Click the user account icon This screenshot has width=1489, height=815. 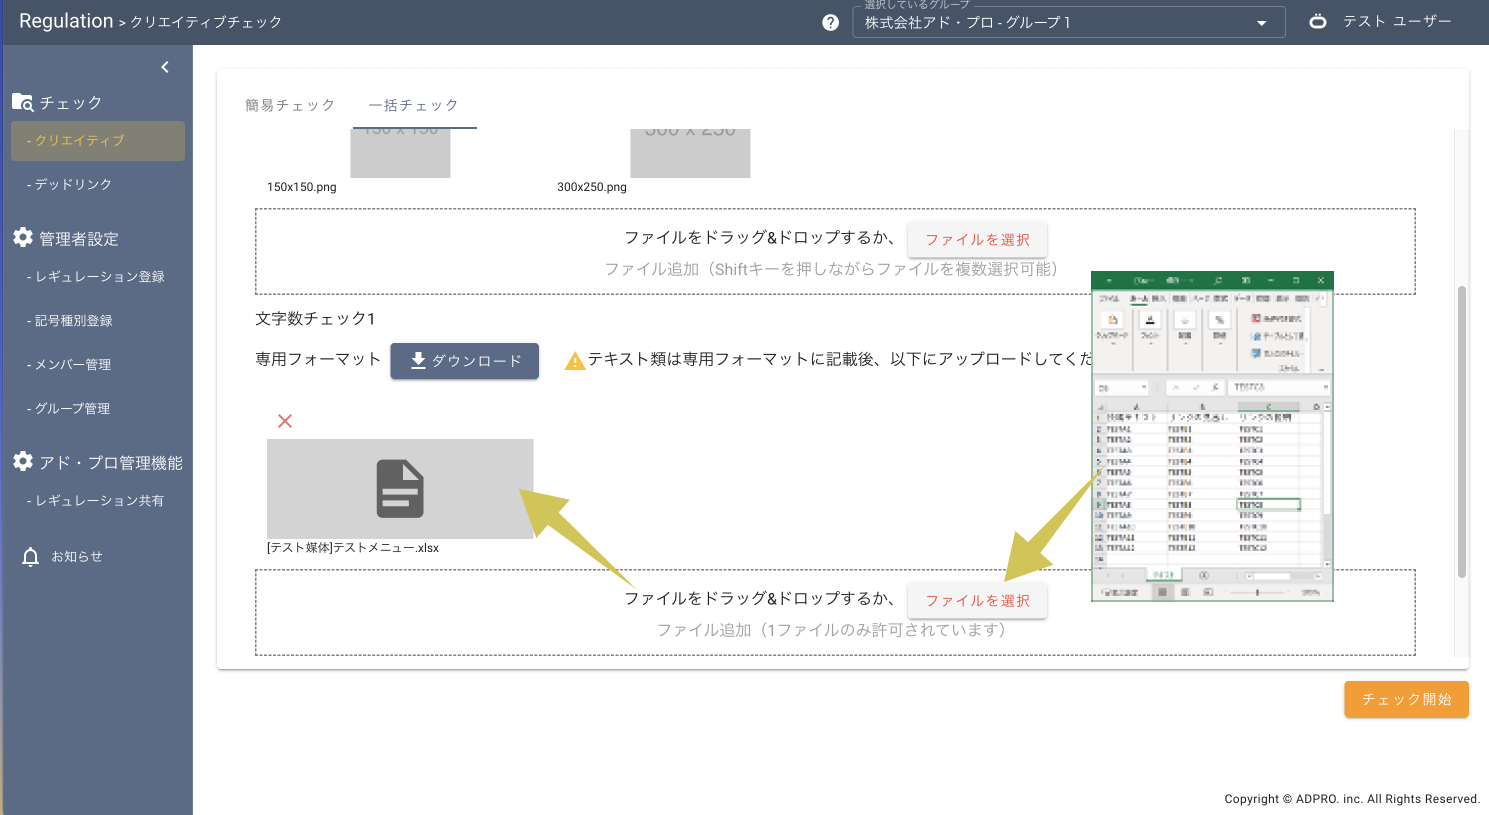[x=1318, y=21]
